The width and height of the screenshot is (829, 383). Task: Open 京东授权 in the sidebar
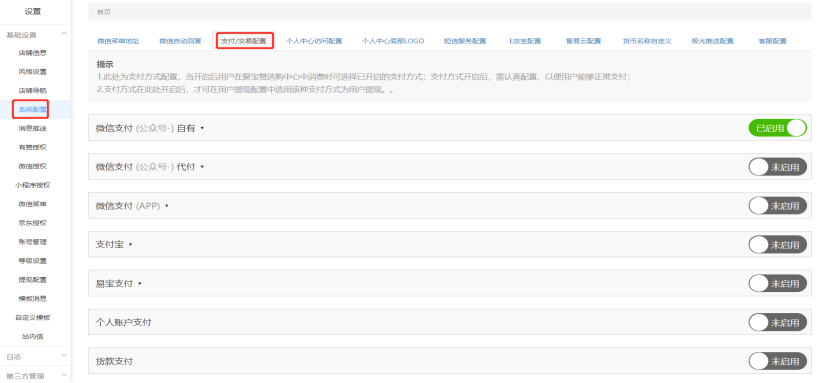33,223
